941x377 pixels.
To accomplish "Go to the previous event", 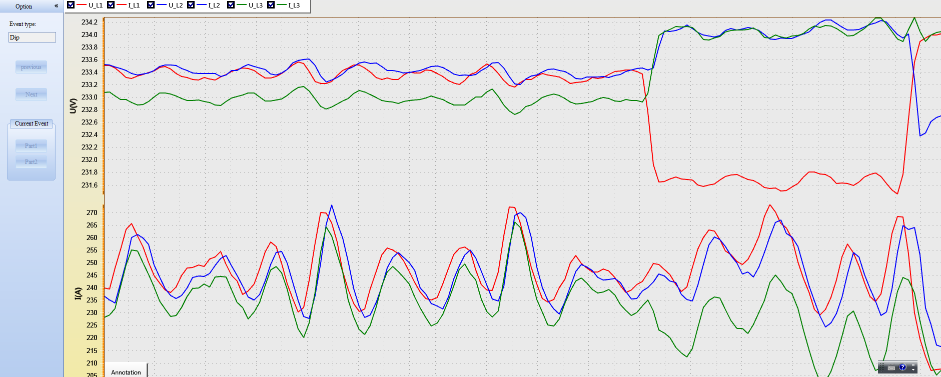I will coord(31,67).
